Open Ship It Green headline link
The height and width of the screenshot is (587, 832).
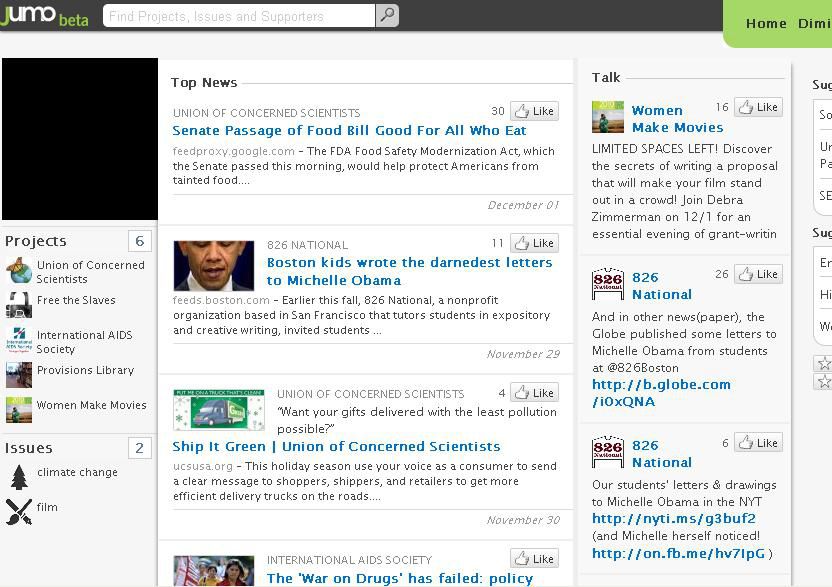point(336,446)
